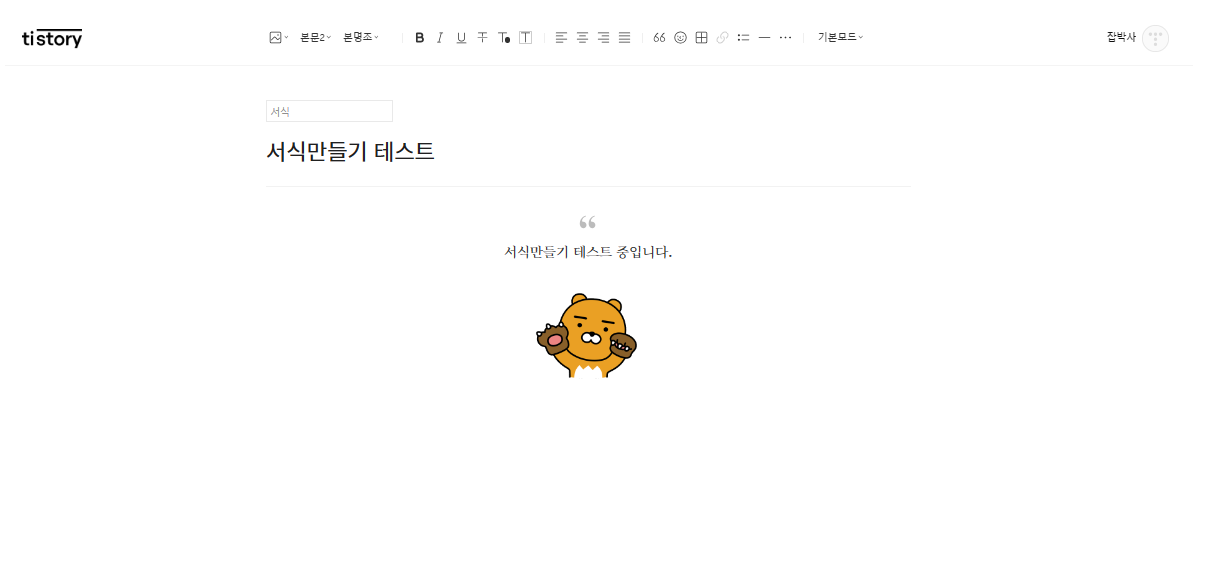Image resolution: width=1207 pixels, height=574 pixels.
Task: Center align the text
Action: tap(582, 38)
